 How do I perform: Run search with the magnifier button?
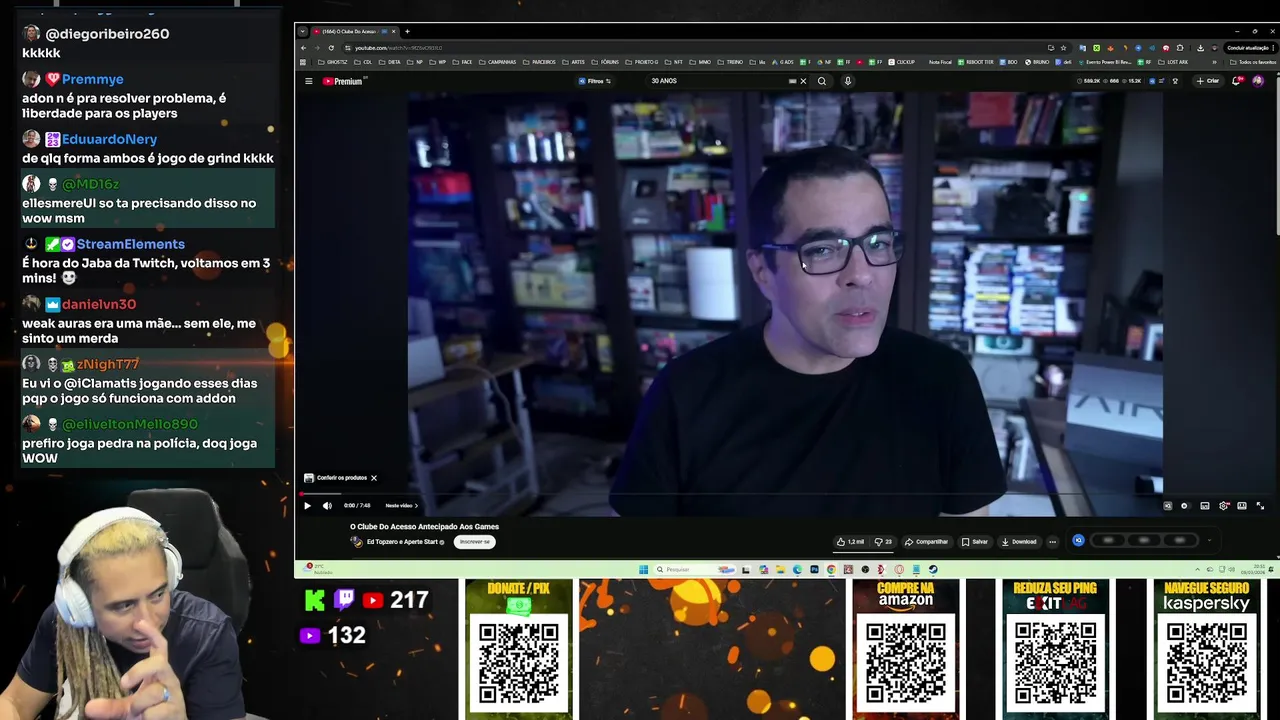click(822, 81)
